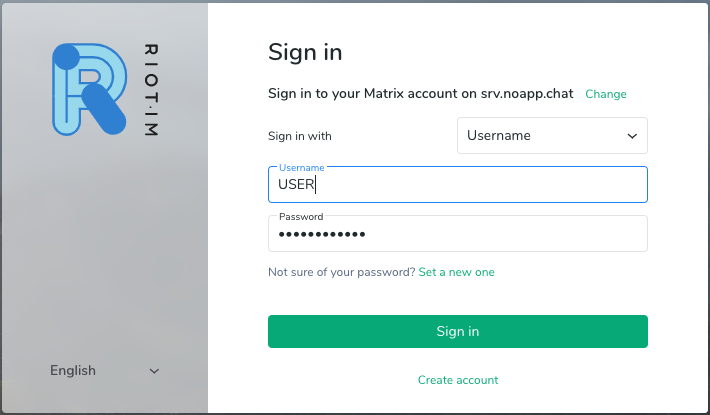Screen dimensions: 710x415
Task: Click the 'Sign in' page heading
Action: pyautogui.click(x=305, y=52)
